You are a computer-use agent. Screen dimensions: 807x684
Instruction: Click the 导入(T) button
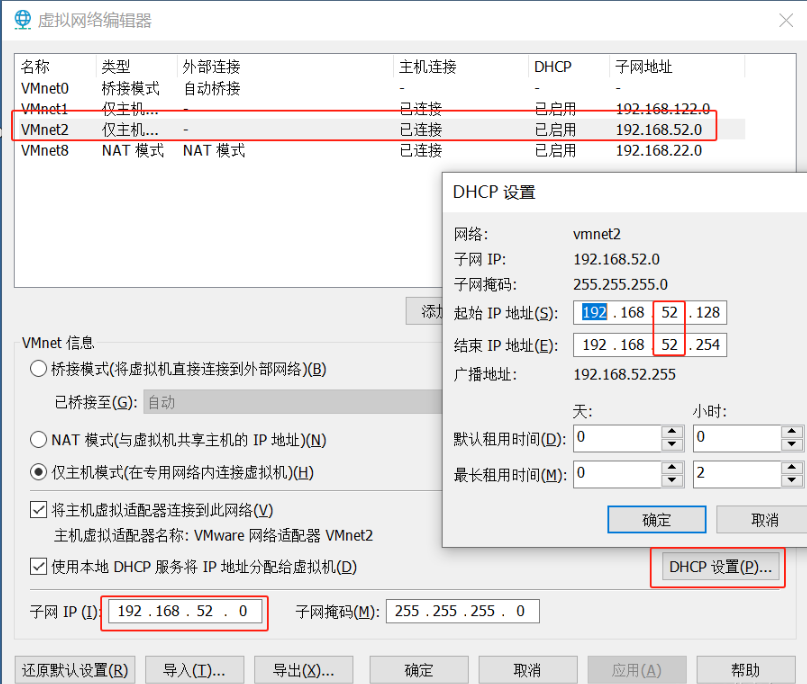tap(195, 670)
